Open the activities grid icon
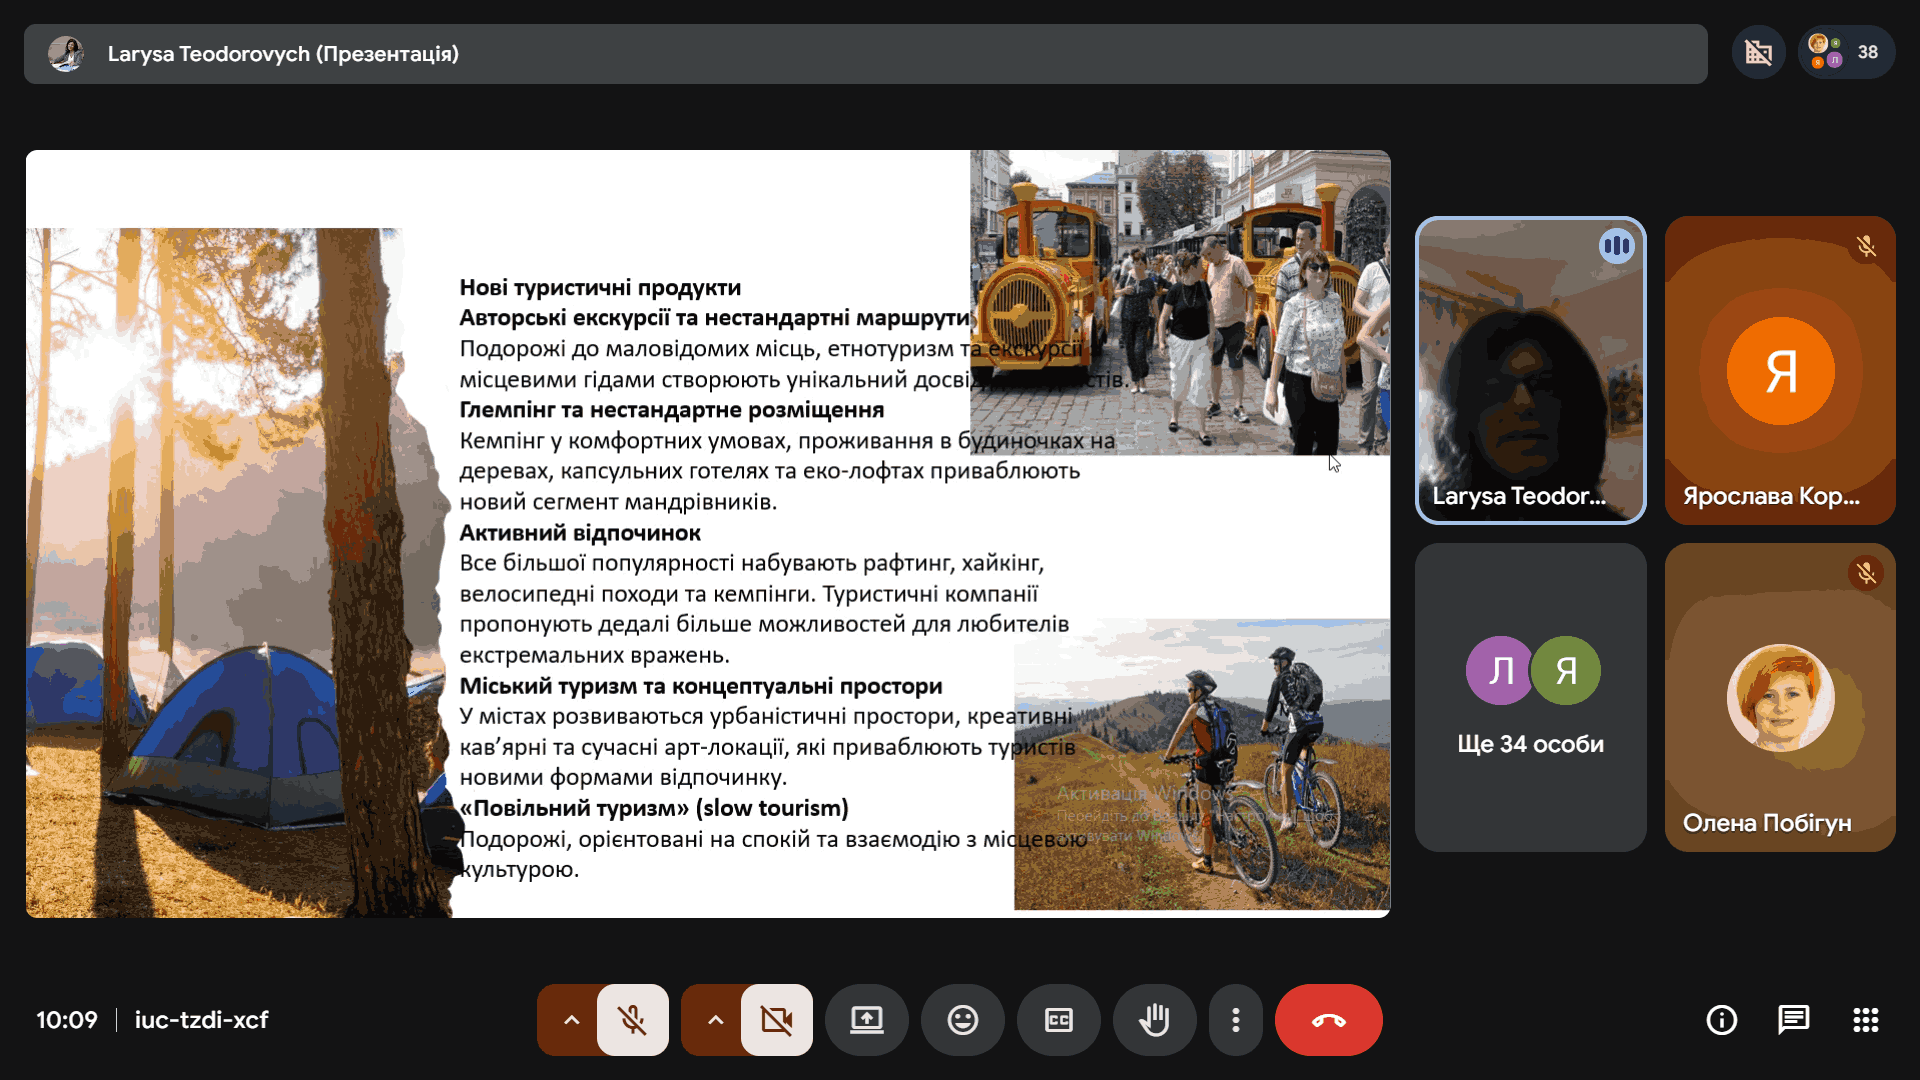Viewport: 1920px width, 1080px height. pyautogui.click(x=1865, y=1020)
